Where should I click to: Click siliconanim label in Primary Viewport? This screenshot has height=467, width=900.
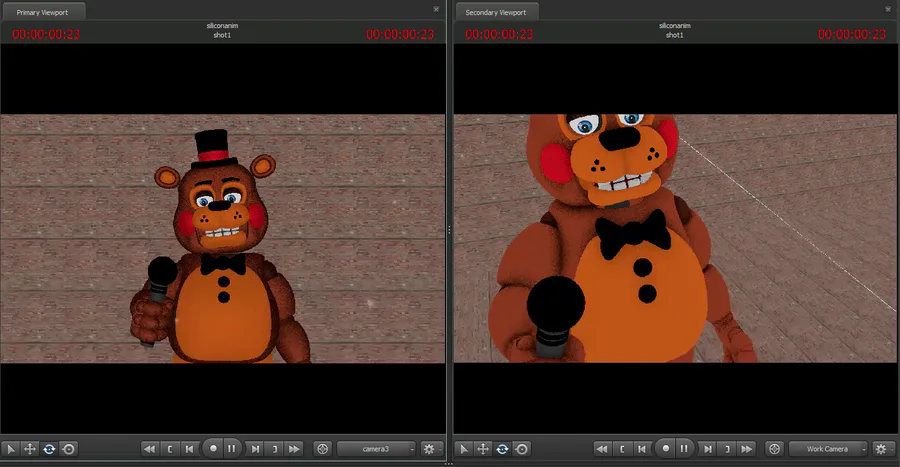point(222,26)
